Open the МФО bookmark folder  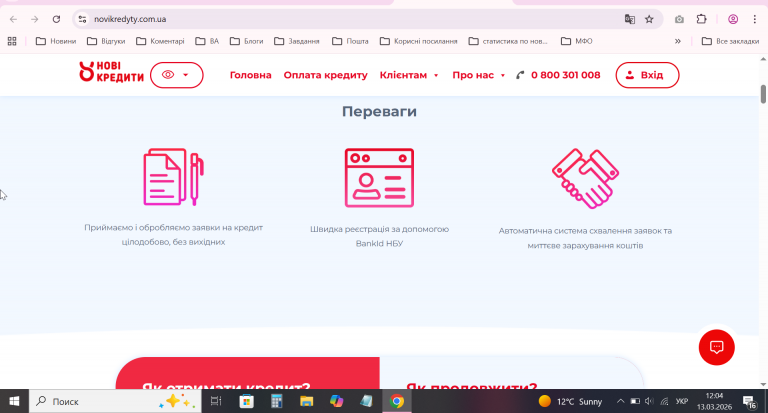[x=576, y=41]
